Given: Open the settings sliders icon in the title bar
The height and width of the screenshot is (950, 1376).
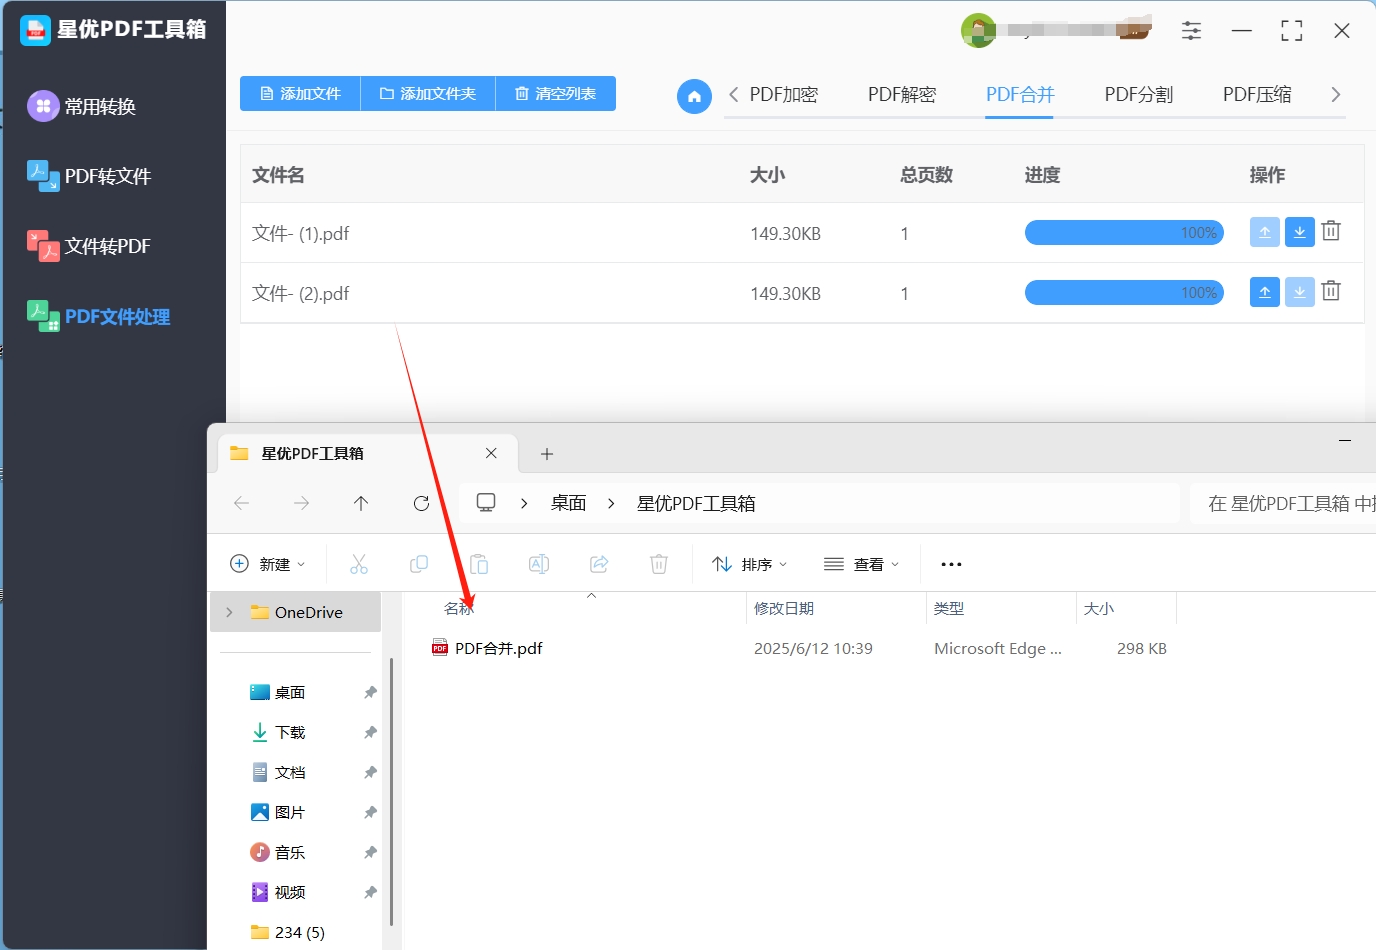Looking at the screenshot, I should [1191, 31].
